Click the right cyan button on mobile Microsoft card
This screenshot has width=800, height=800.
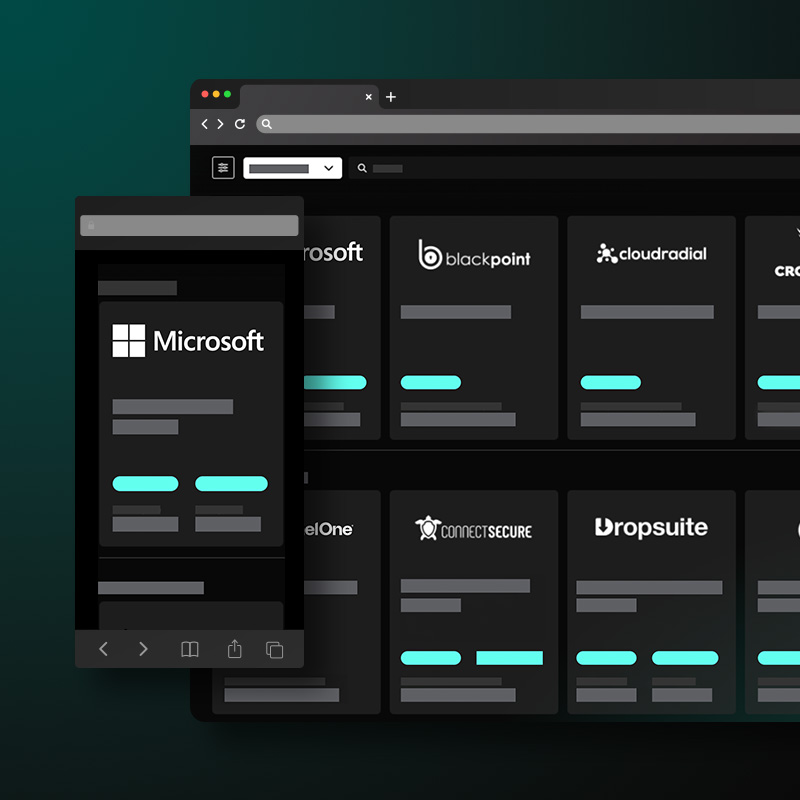click(231, 484)
